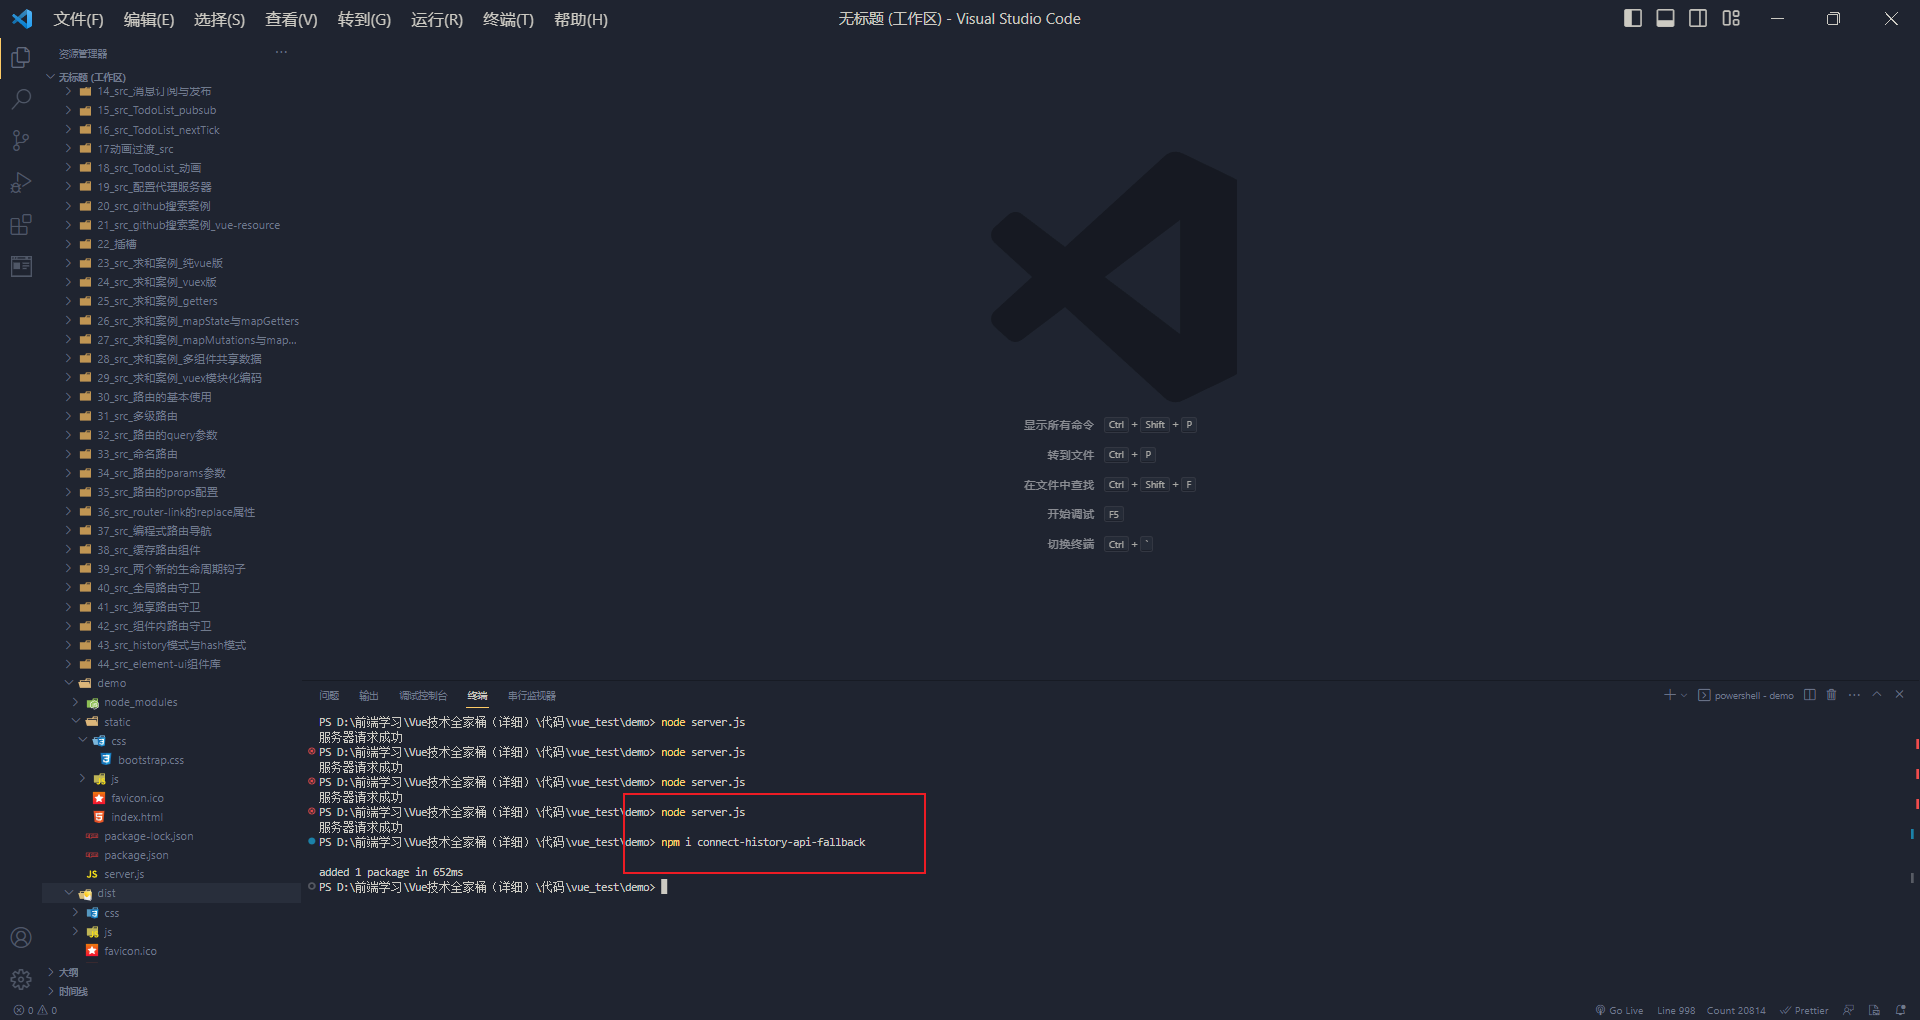The height and width of the screenshot is (1020, 1920).
Task: Open the 编辑(E) menu
Action: coord(149,19)
